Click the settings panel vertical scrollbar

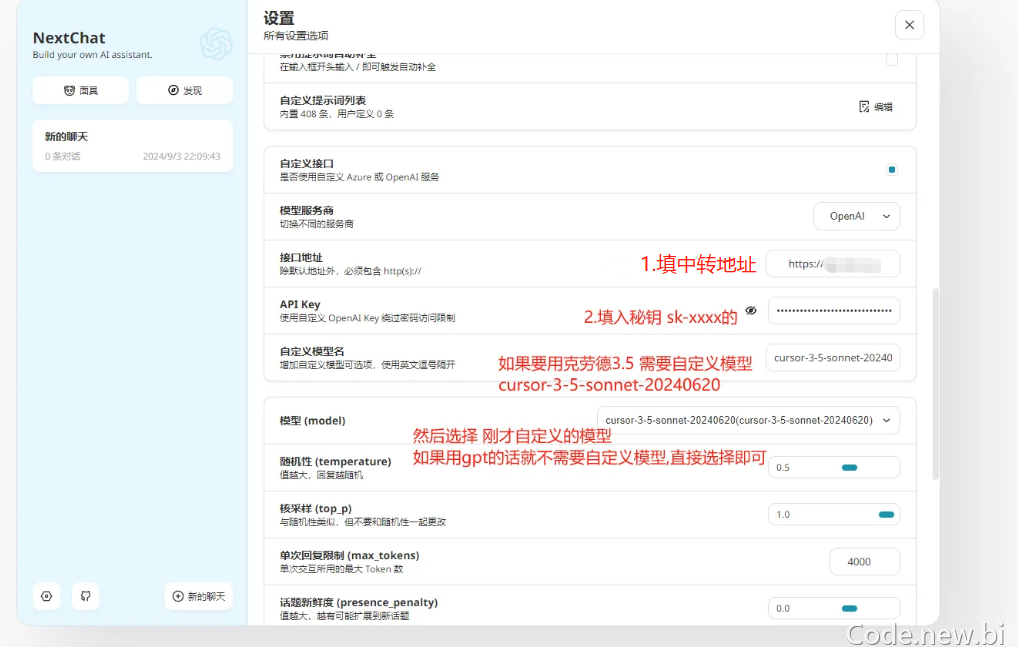[x=936, y=383]
